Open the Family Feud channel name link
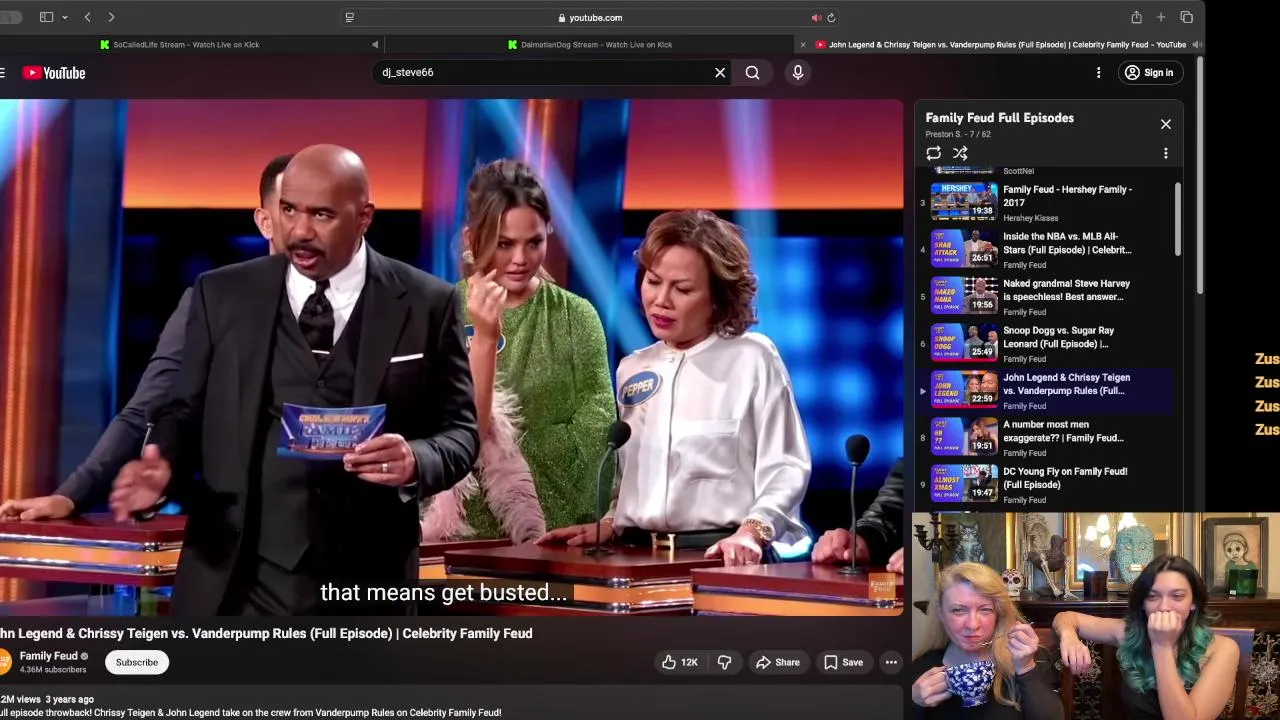The width and height of the screenshot is (1280, 720). [48, 656]
